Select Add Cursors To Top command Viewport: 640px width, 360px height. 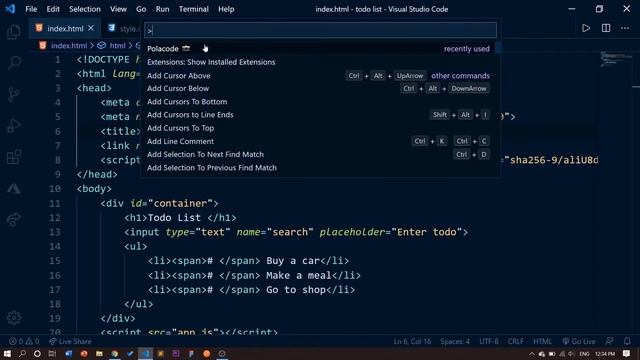pyautogui.click(x=320, y=128)
